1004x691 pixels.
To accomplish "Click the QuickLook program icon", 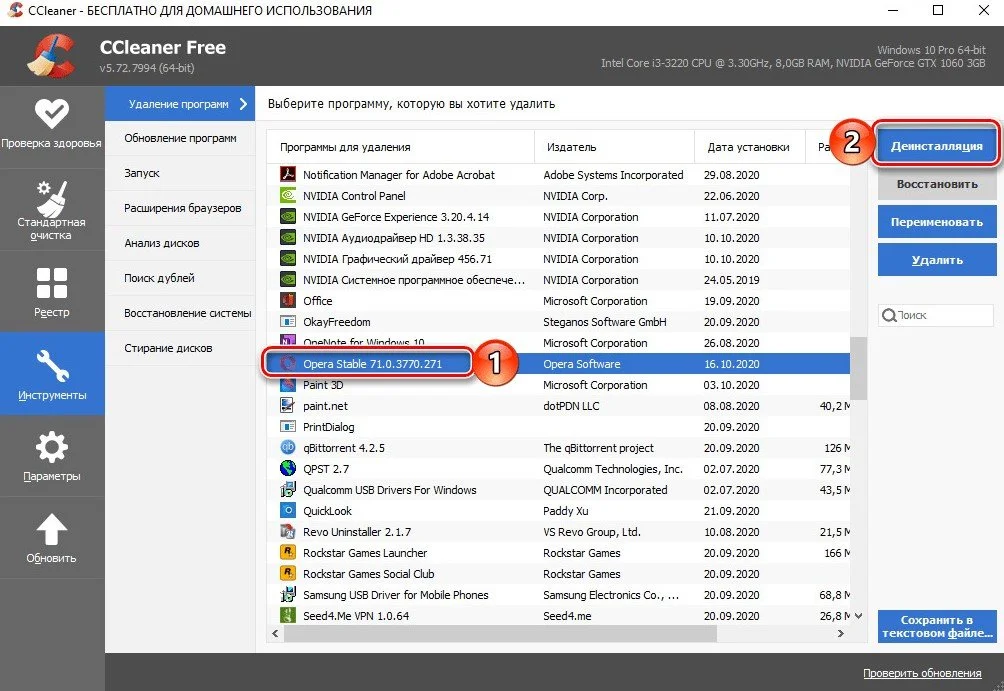I will tap(288, 510).
